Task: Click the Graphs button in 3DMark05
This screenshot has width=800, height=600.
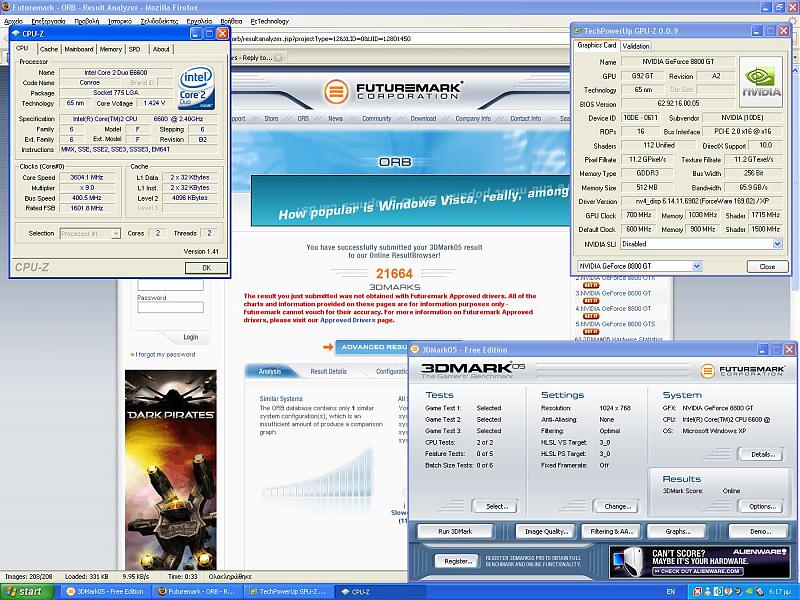Action: (x=677, y=531)
